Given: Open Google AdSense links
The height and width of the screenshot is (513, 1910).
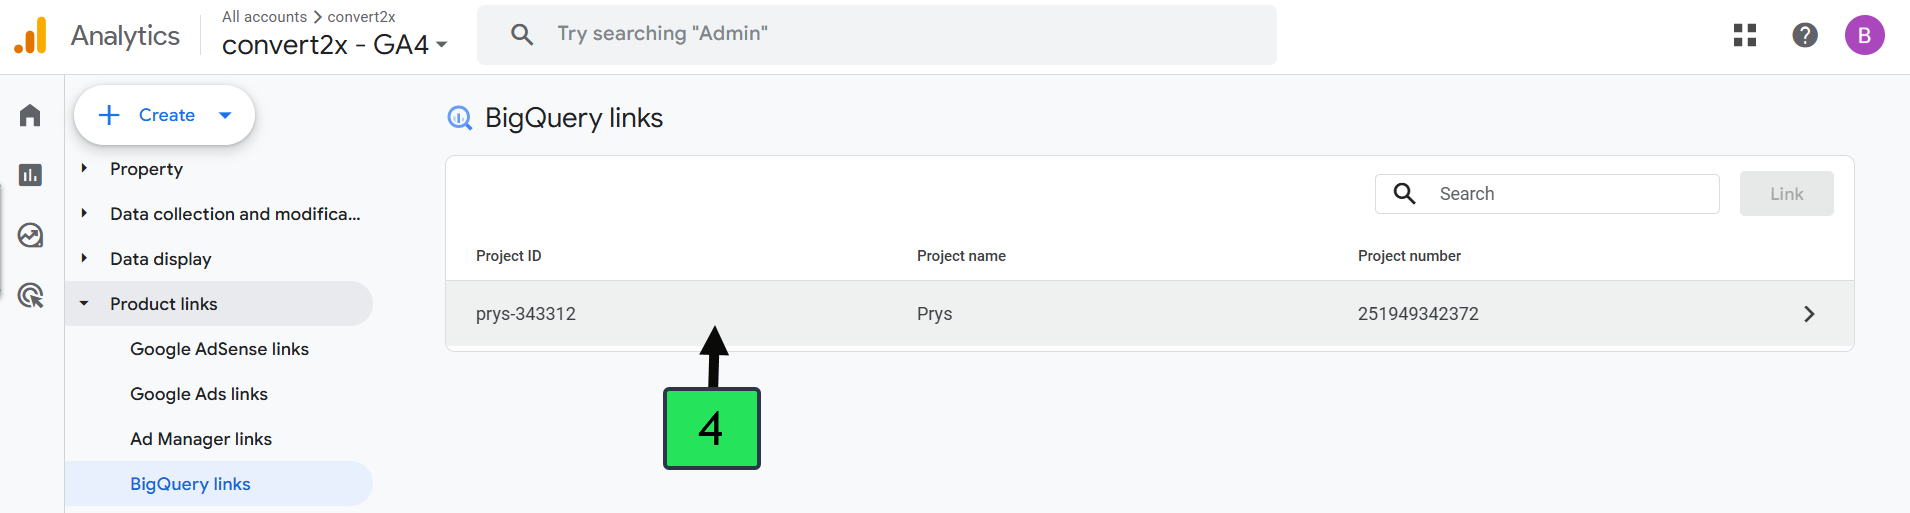Looking at the screenshot, I should 219,349.
